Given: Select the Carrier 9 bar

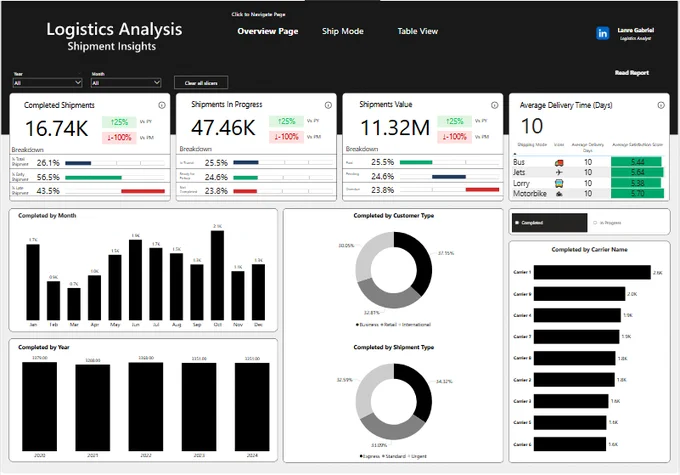Looking at the screenshot, I should tap(579, 294).
